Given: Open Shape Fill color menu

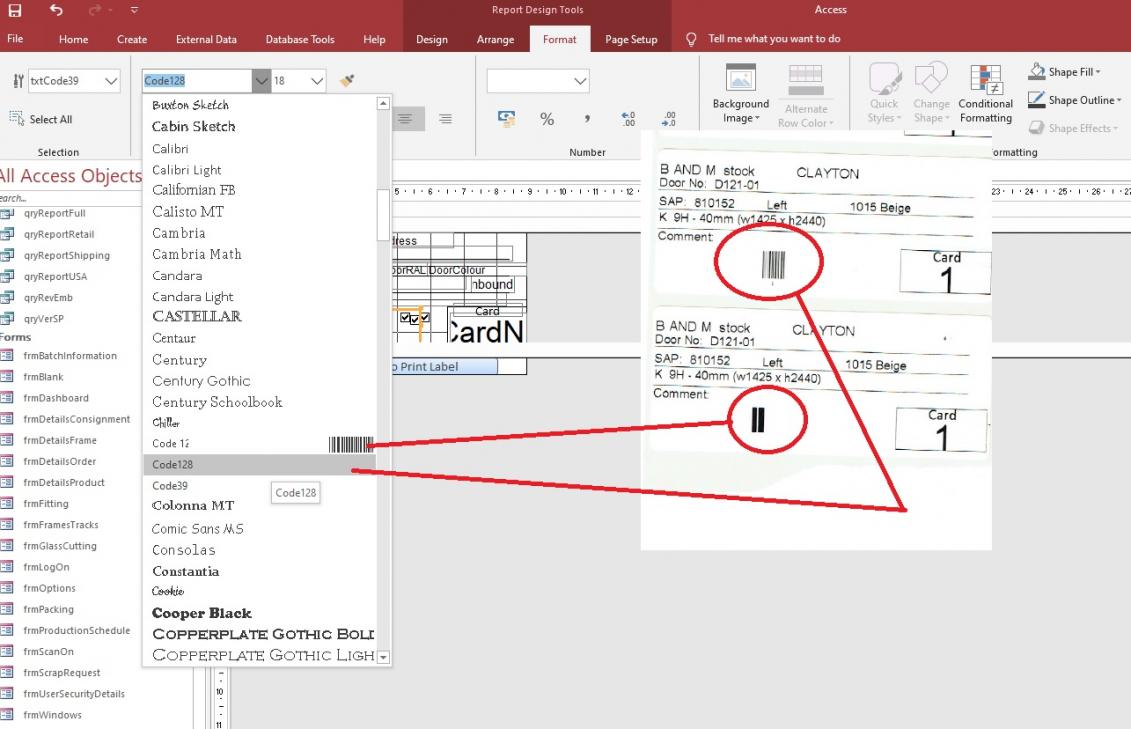Looking at the screenshot, I should pyautogui.click(x=1065, y=71).
